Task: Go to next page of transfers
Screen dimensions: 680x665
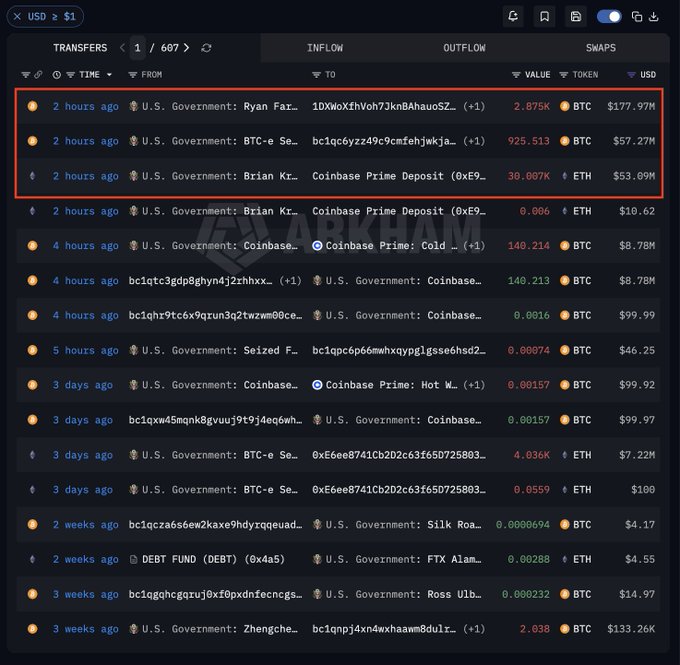Action: 186,48
